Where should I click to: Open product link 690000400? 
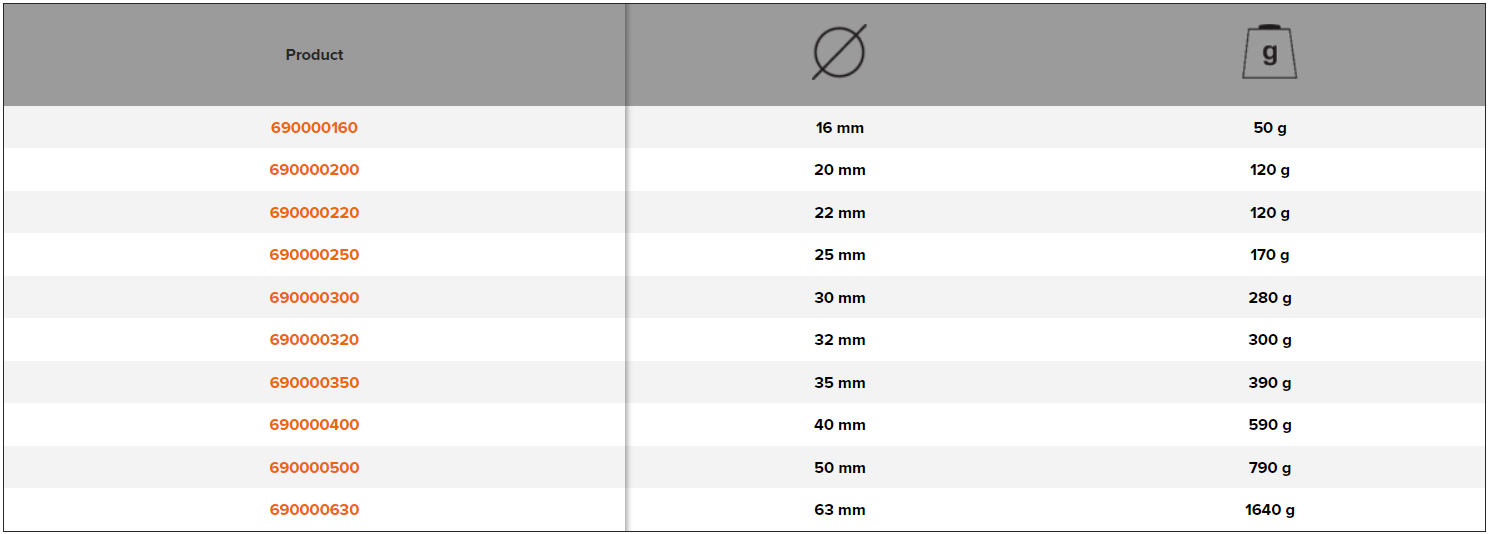tap(314, 425)
